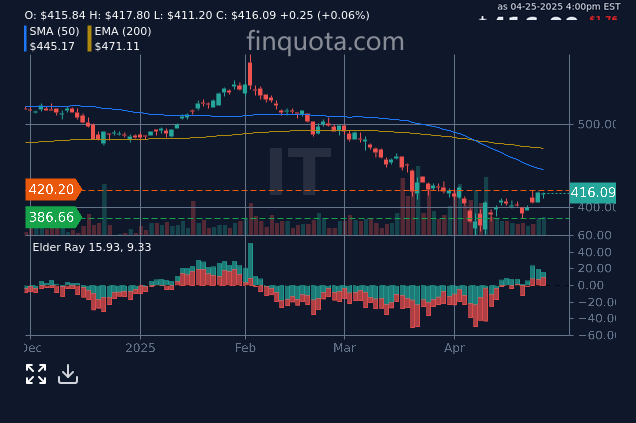The height and width of the screenshot is (423, 636).
Task: Click the EMA value $471.11
Action: coord(117,46)
